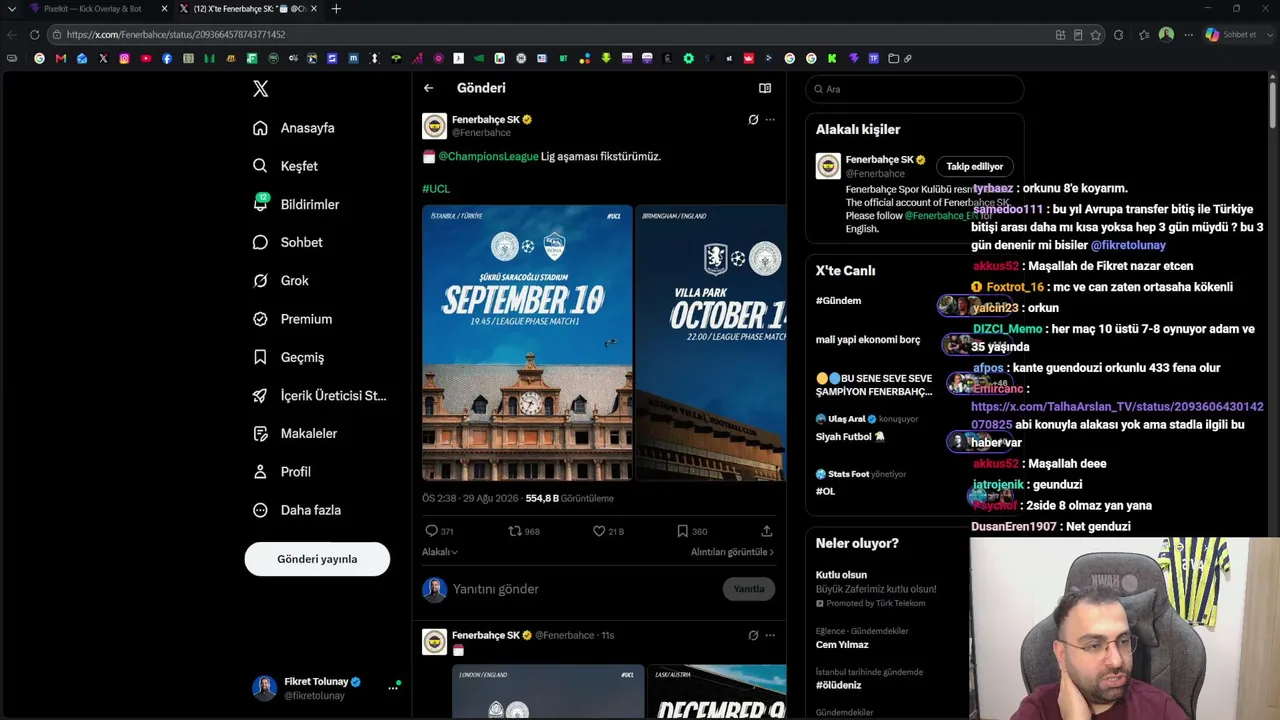Click the browser address bar URL
The width and height of the screenshot is (1280, 720).
[x=176, y=35]
